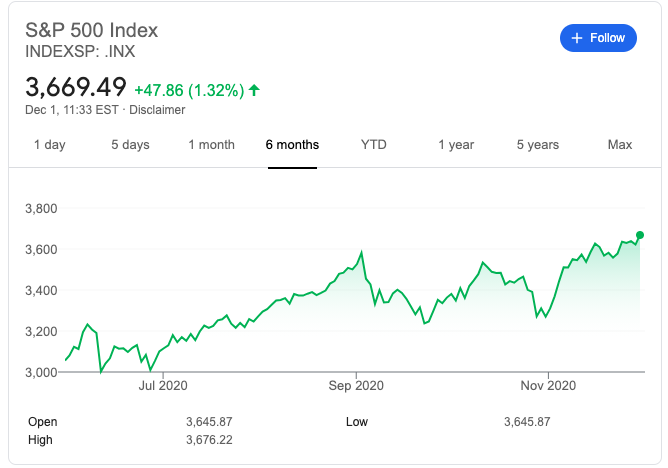Click the green endpoint dot on the chart

640,235
